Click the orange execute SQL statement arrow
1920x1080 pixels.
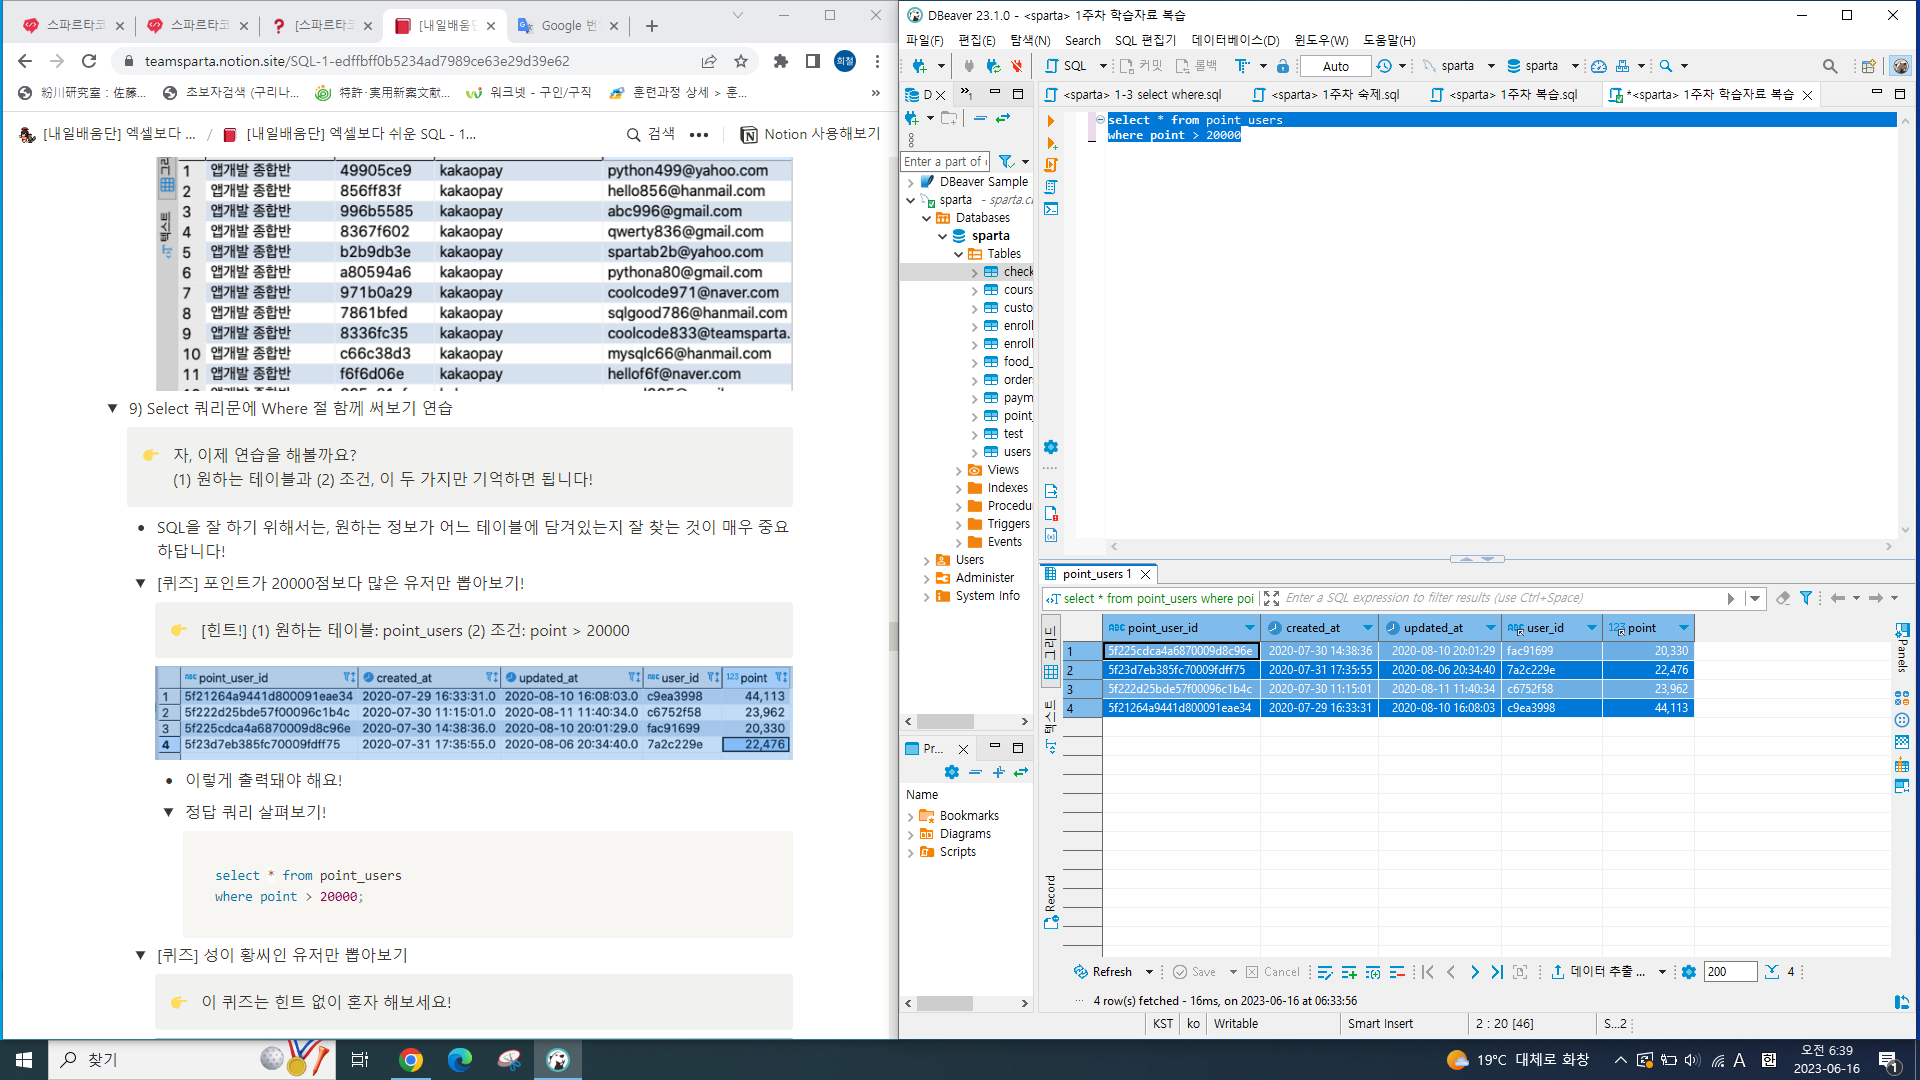pos(1051,121)
